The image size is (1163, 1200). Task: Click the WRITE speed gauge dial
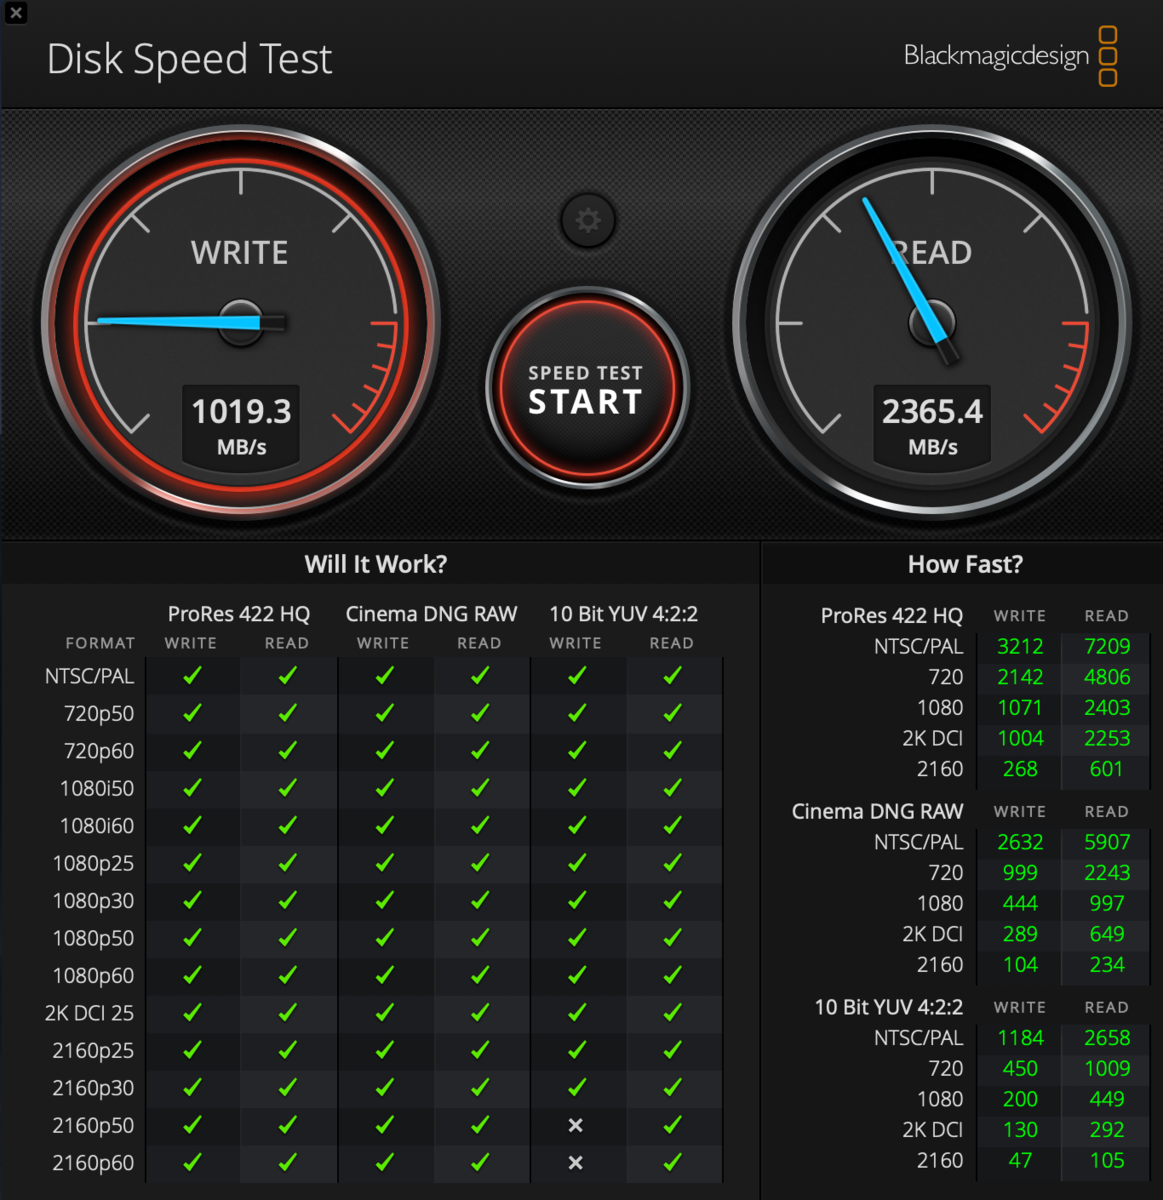pyautogui.click(x=241, y=322)
